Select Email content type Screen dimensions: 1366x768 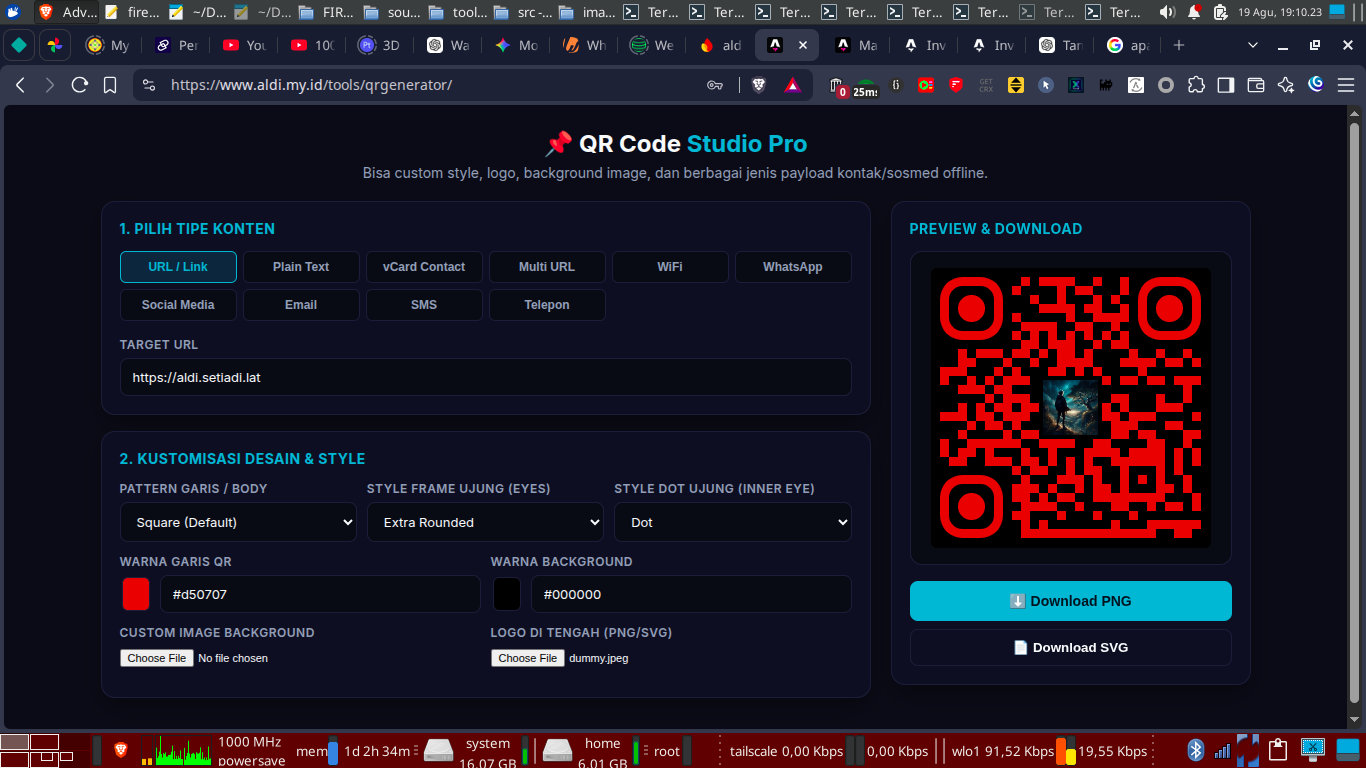click(301, 305)
